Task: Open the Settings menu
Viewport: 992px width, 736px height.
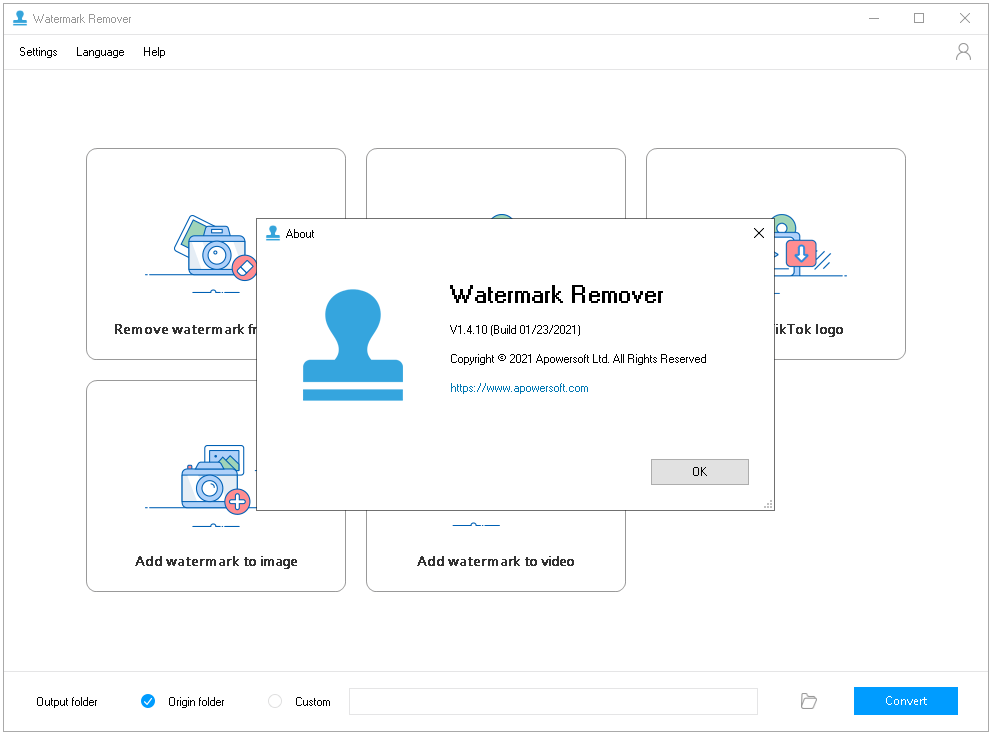Action: coord(38,52)
